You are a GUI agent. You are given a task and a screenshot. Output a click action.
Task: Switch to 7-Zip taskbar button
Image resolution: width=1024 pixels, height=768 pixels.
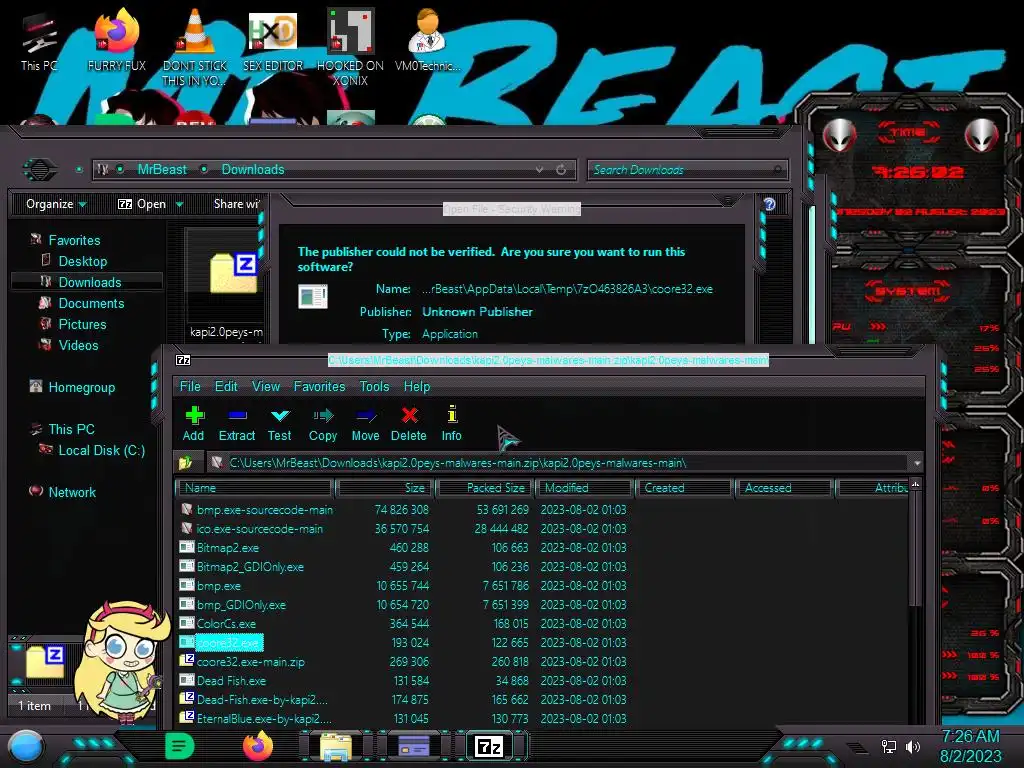[x=489, y=746]
